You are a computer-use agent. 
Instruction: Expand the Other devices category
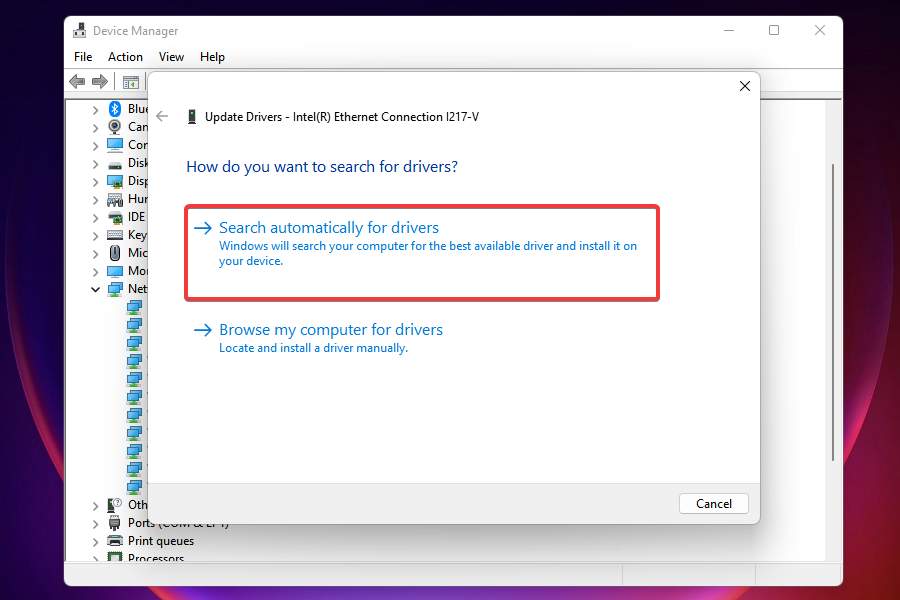(x=95, y=506)
